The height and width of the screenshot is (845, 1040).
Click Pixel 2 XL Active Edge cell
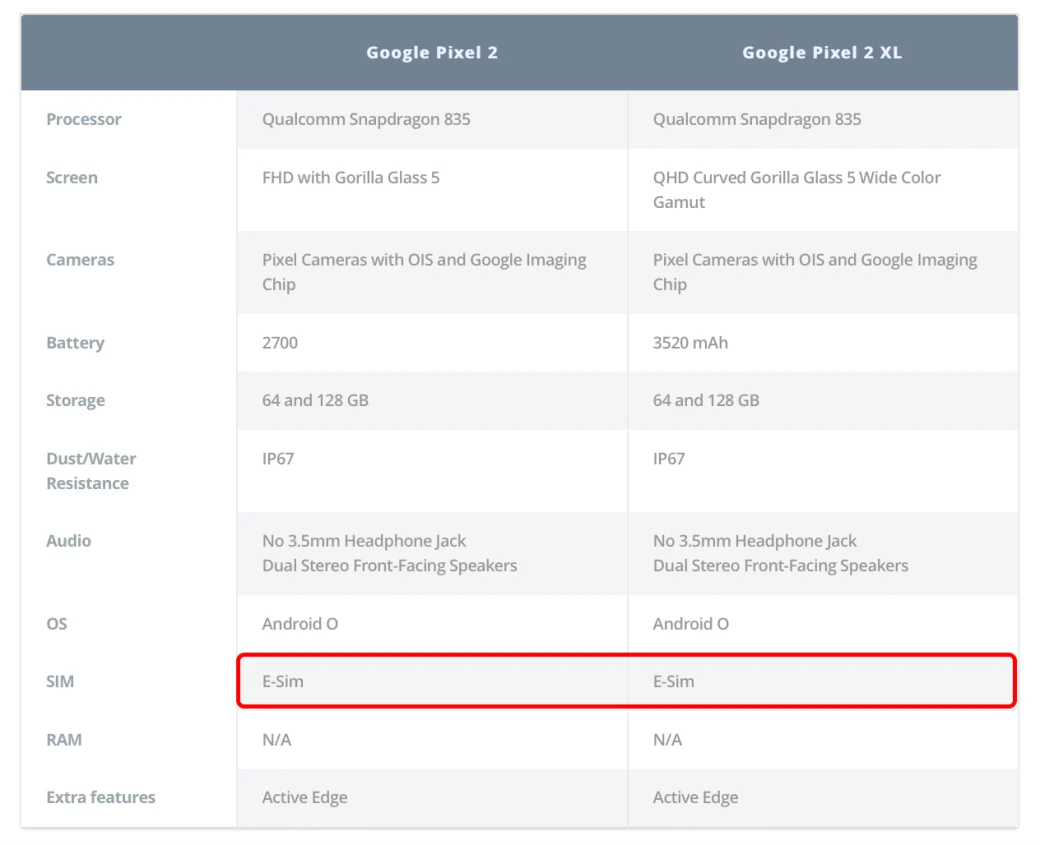822,798
